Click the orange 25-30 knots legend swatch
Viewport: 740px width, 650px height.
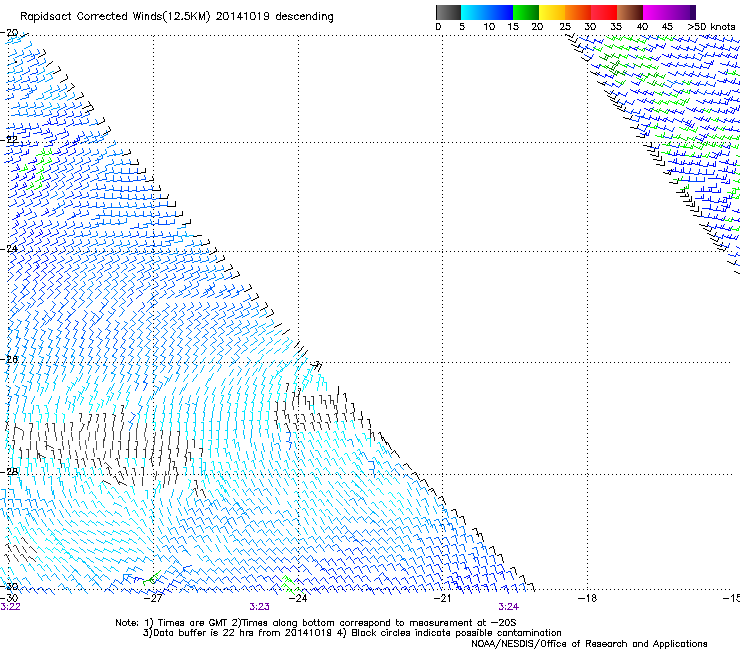pyautogui.click(x=578, y=12)
